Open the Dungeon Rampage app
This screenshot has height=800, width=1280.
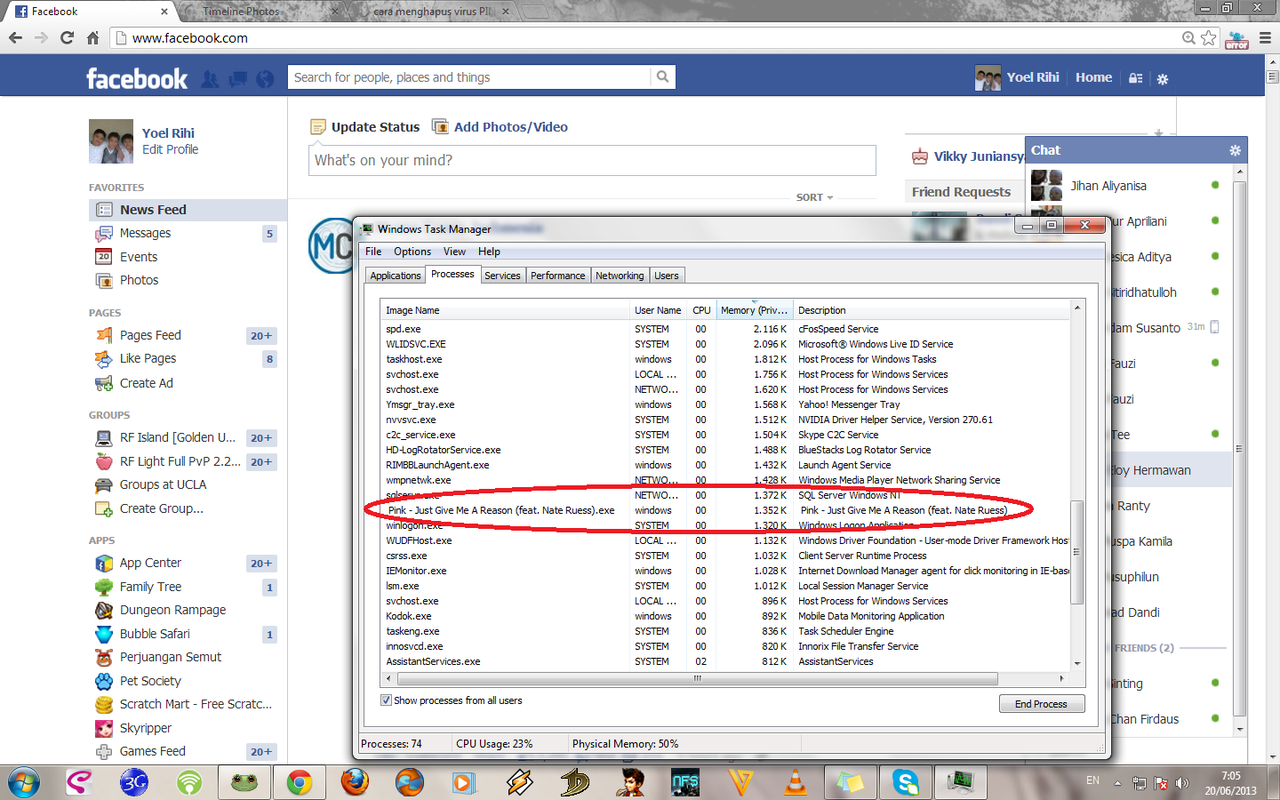point(173,610)
